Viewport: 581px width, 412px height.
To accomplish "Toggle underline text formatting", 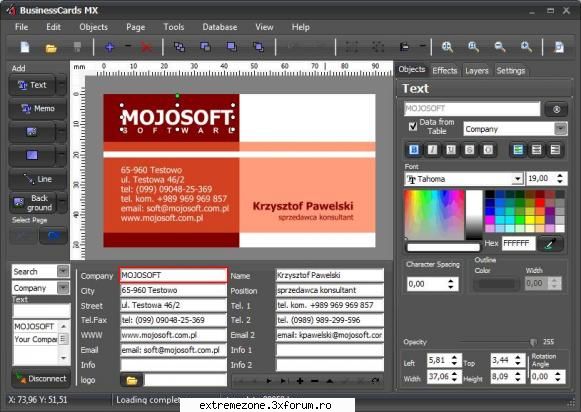I will pyautogui.click(x=451, y=150).
